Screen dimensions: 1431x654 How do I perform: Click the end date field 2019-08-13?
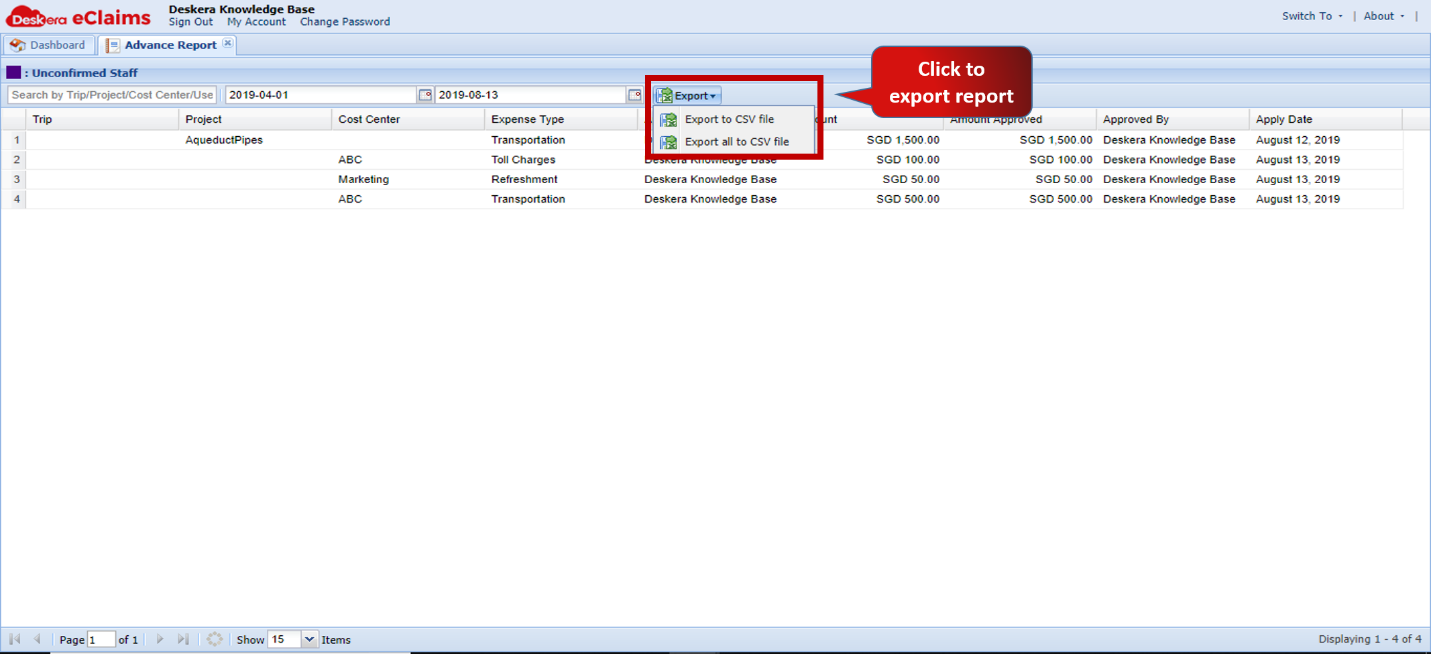click(531, 95)
